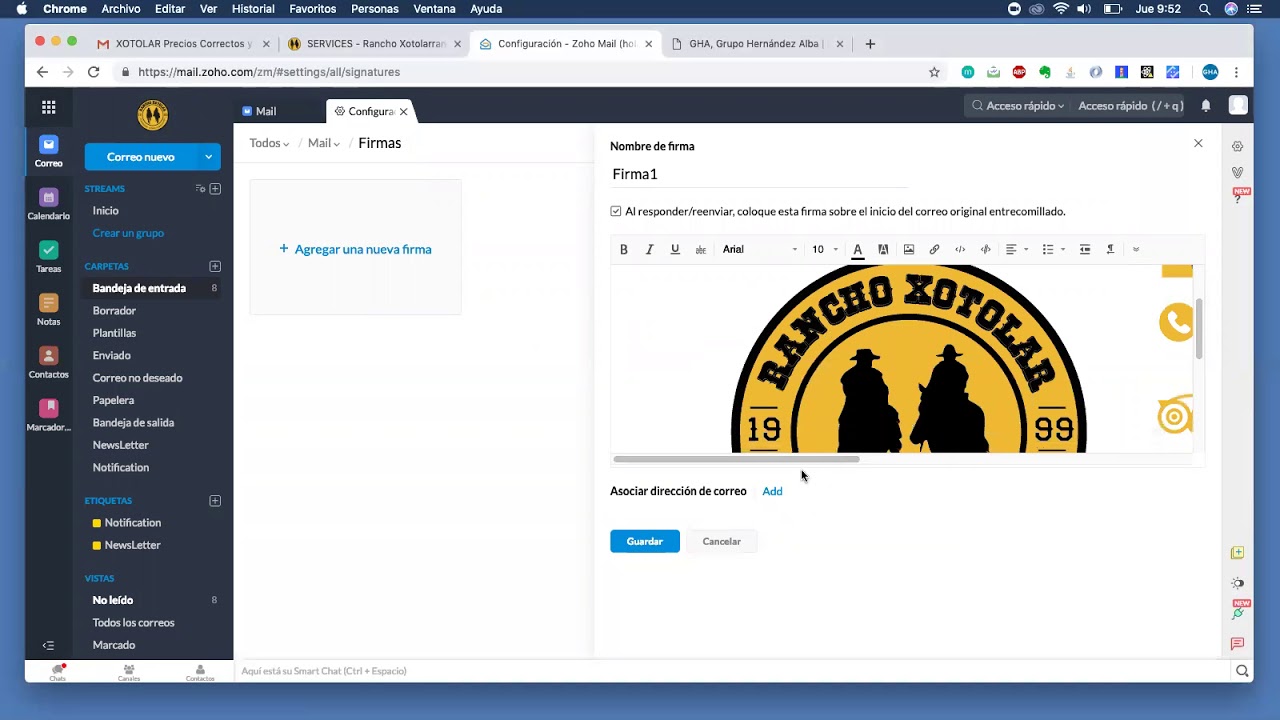Screen dimensions: 1280x720
Task: Open the notifications bell
Action: [1206, 106]
